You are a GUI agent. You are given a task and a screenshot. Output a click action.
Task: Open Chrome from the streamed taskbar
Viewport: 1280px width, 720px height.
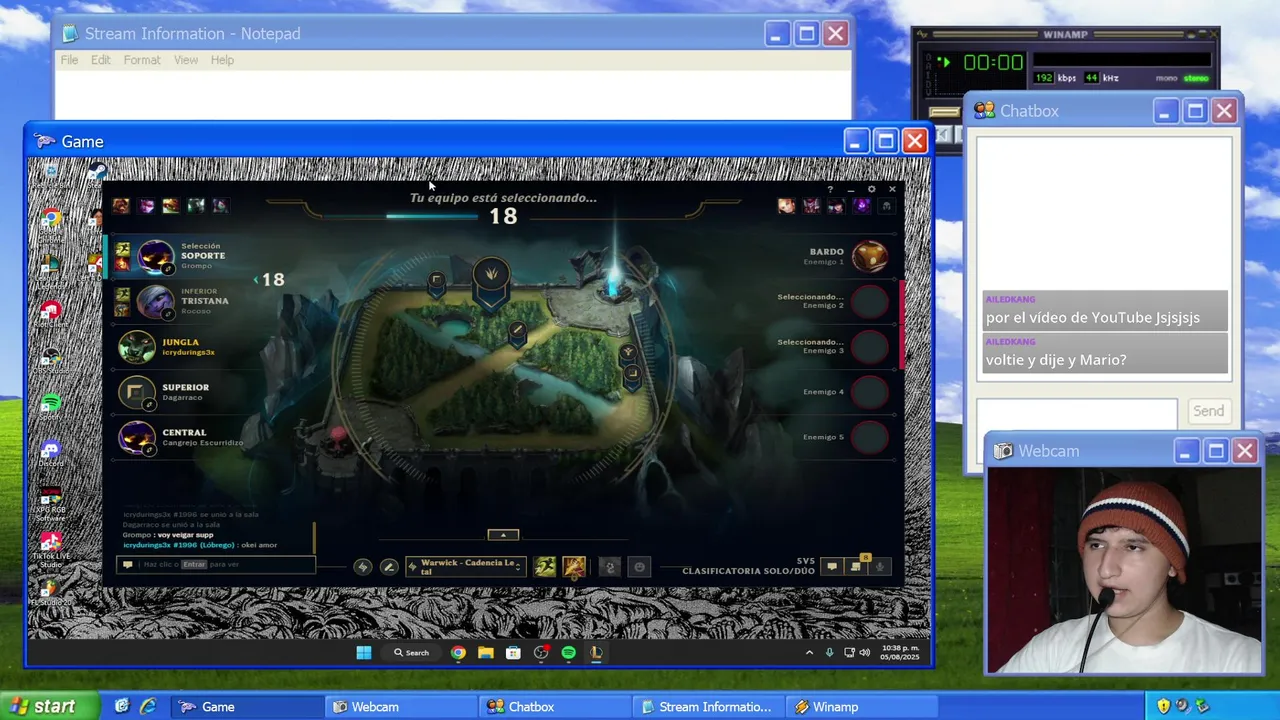coord(458,653)
